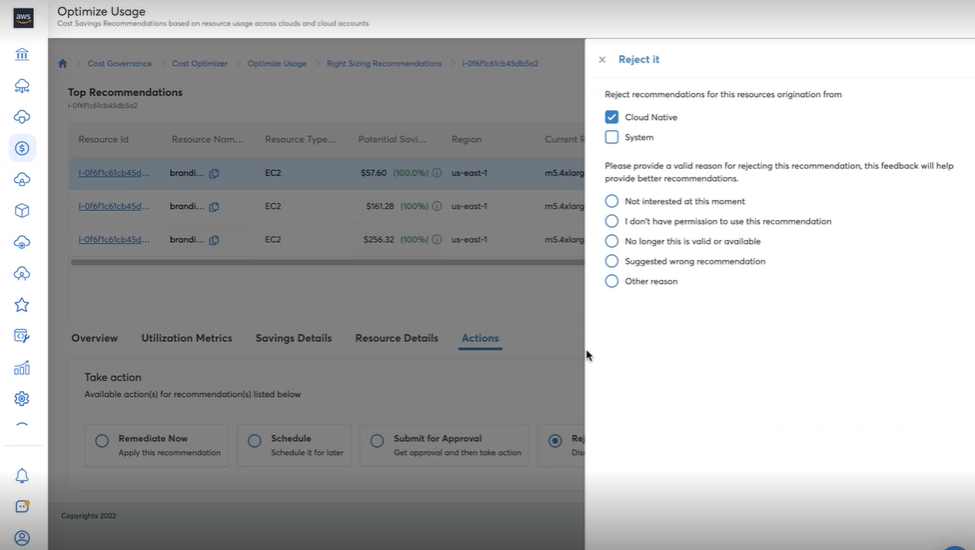Switch to Overview tab
This screenshot has height=550, width=975.
point(95,338)
